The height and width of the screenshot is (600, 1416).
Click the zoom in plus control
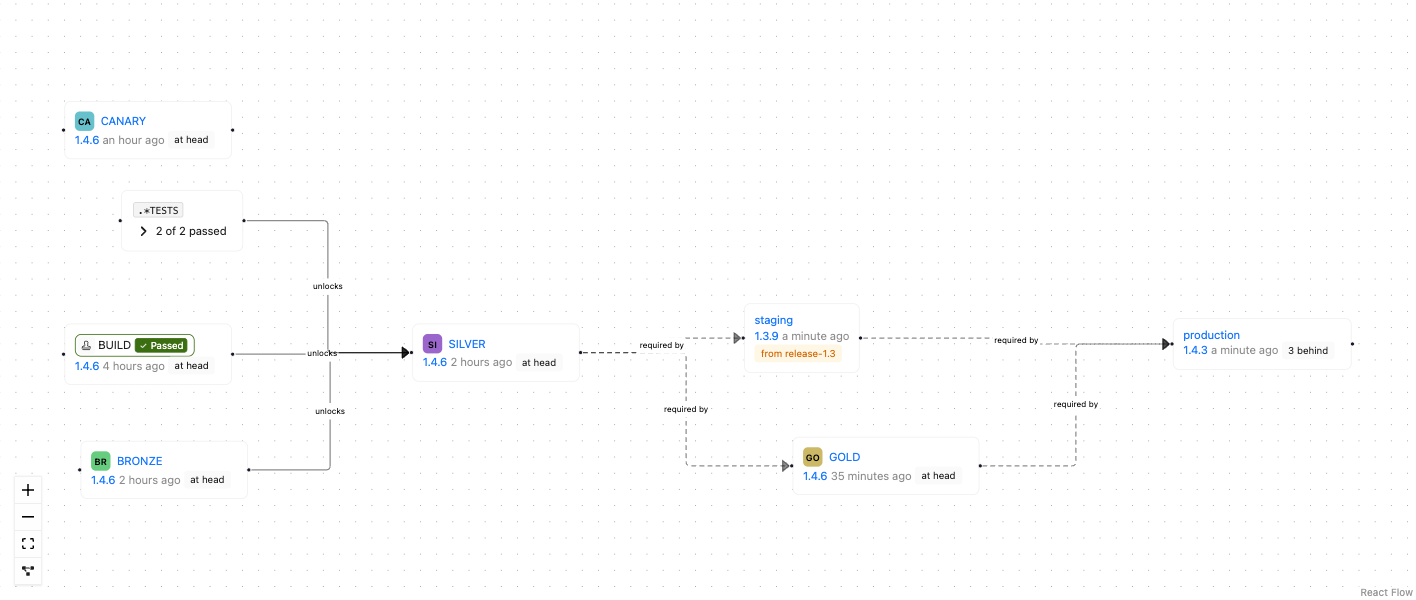[x=28, y=490]
